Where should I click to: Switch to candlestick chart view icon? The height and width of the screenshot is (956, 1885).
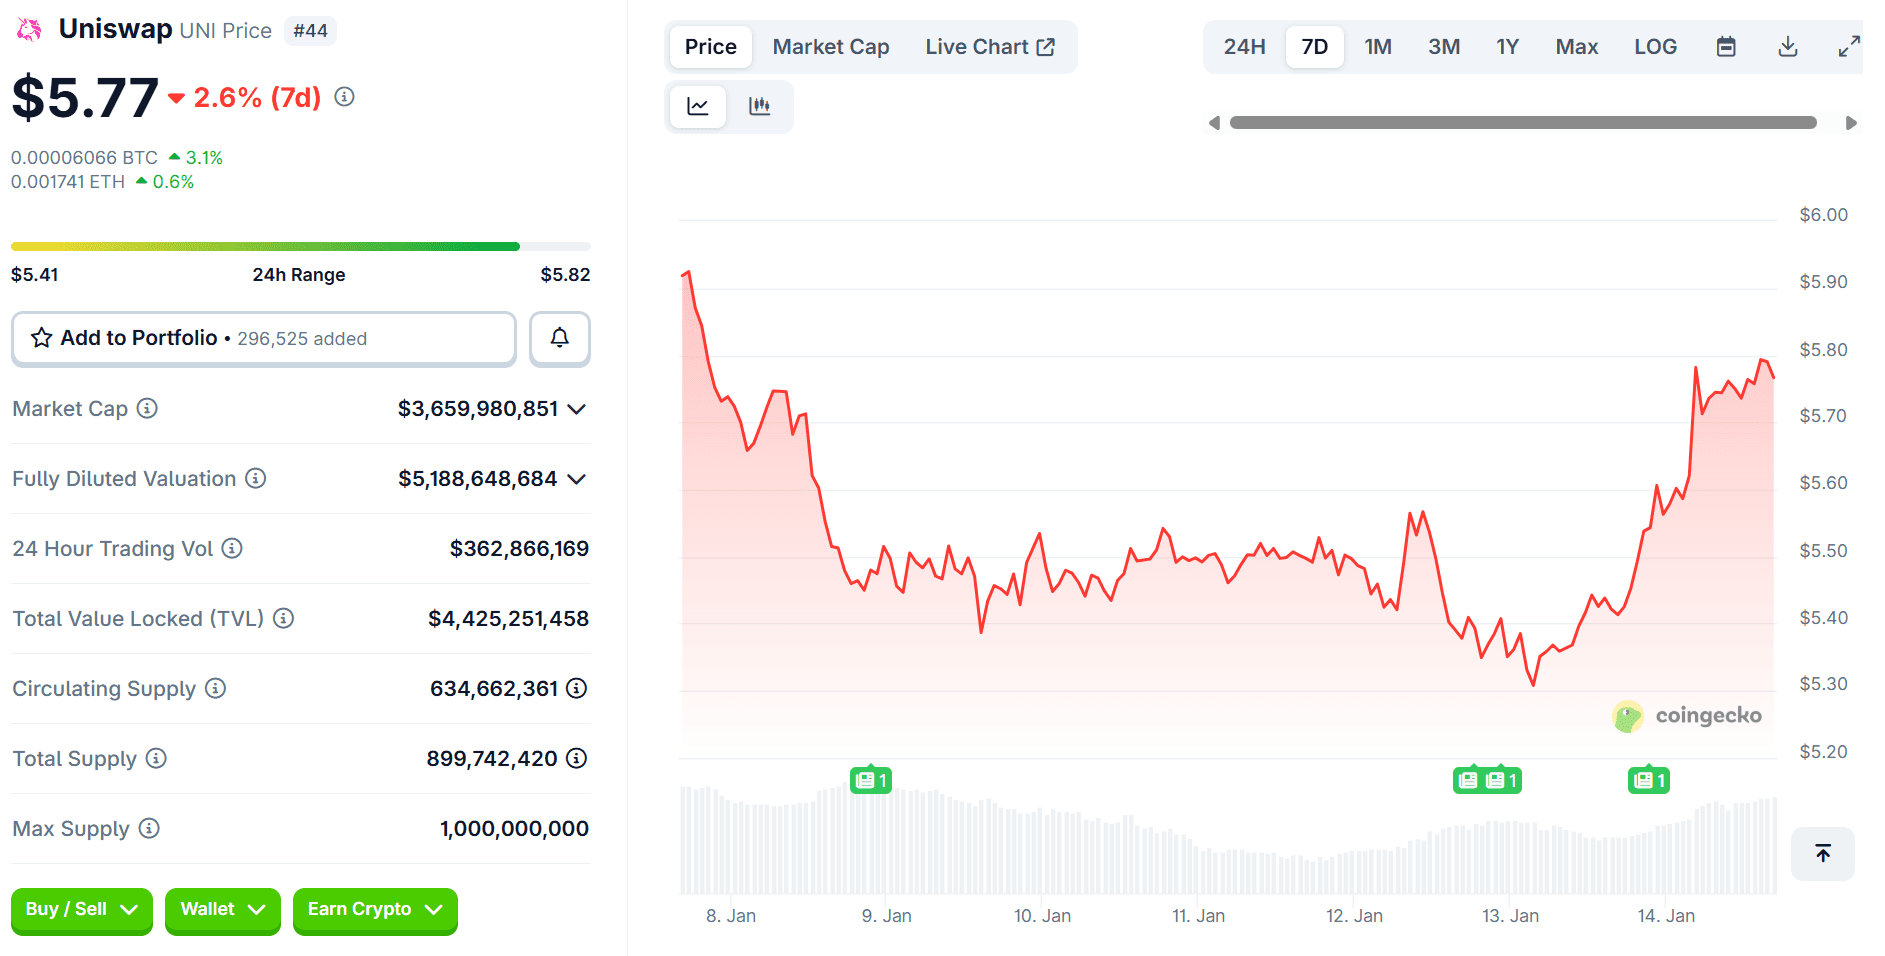(x=760, y=106)
